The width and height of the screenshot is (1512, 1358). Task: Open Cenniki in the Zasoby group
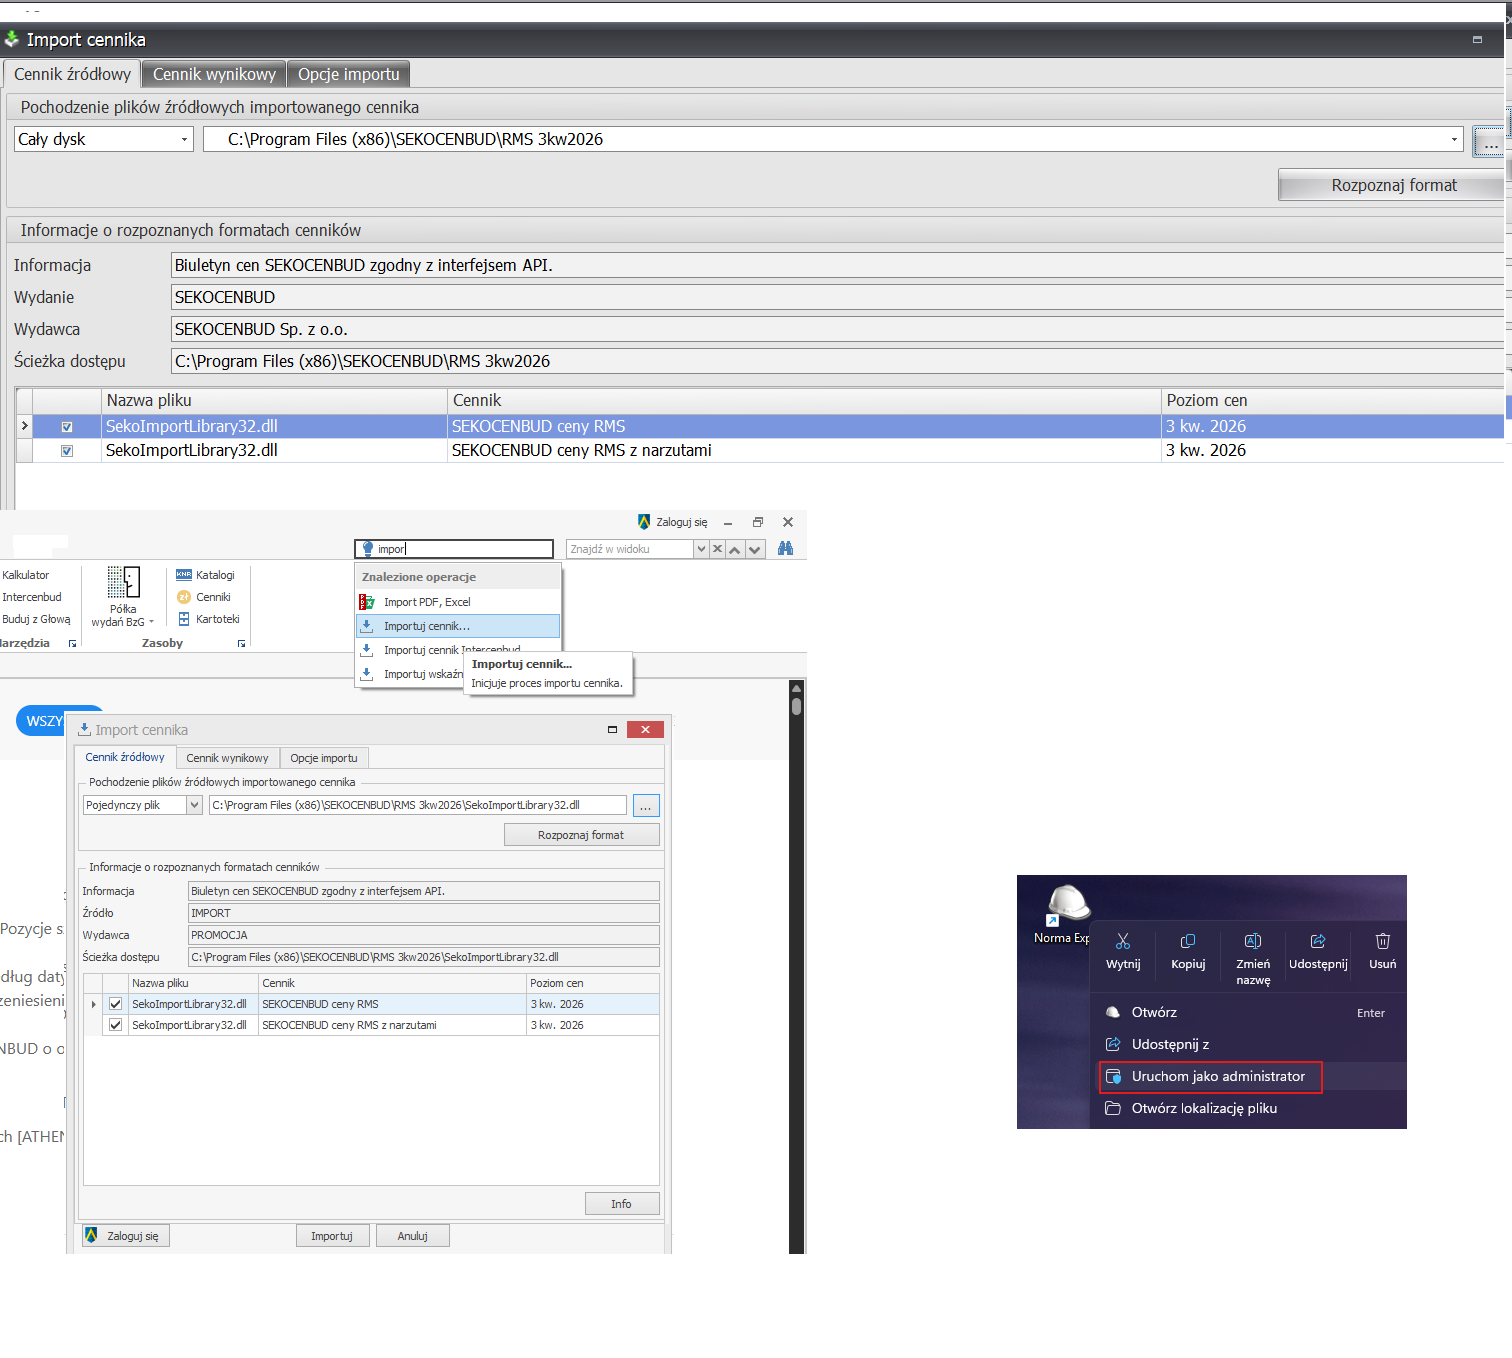[203, 597]
